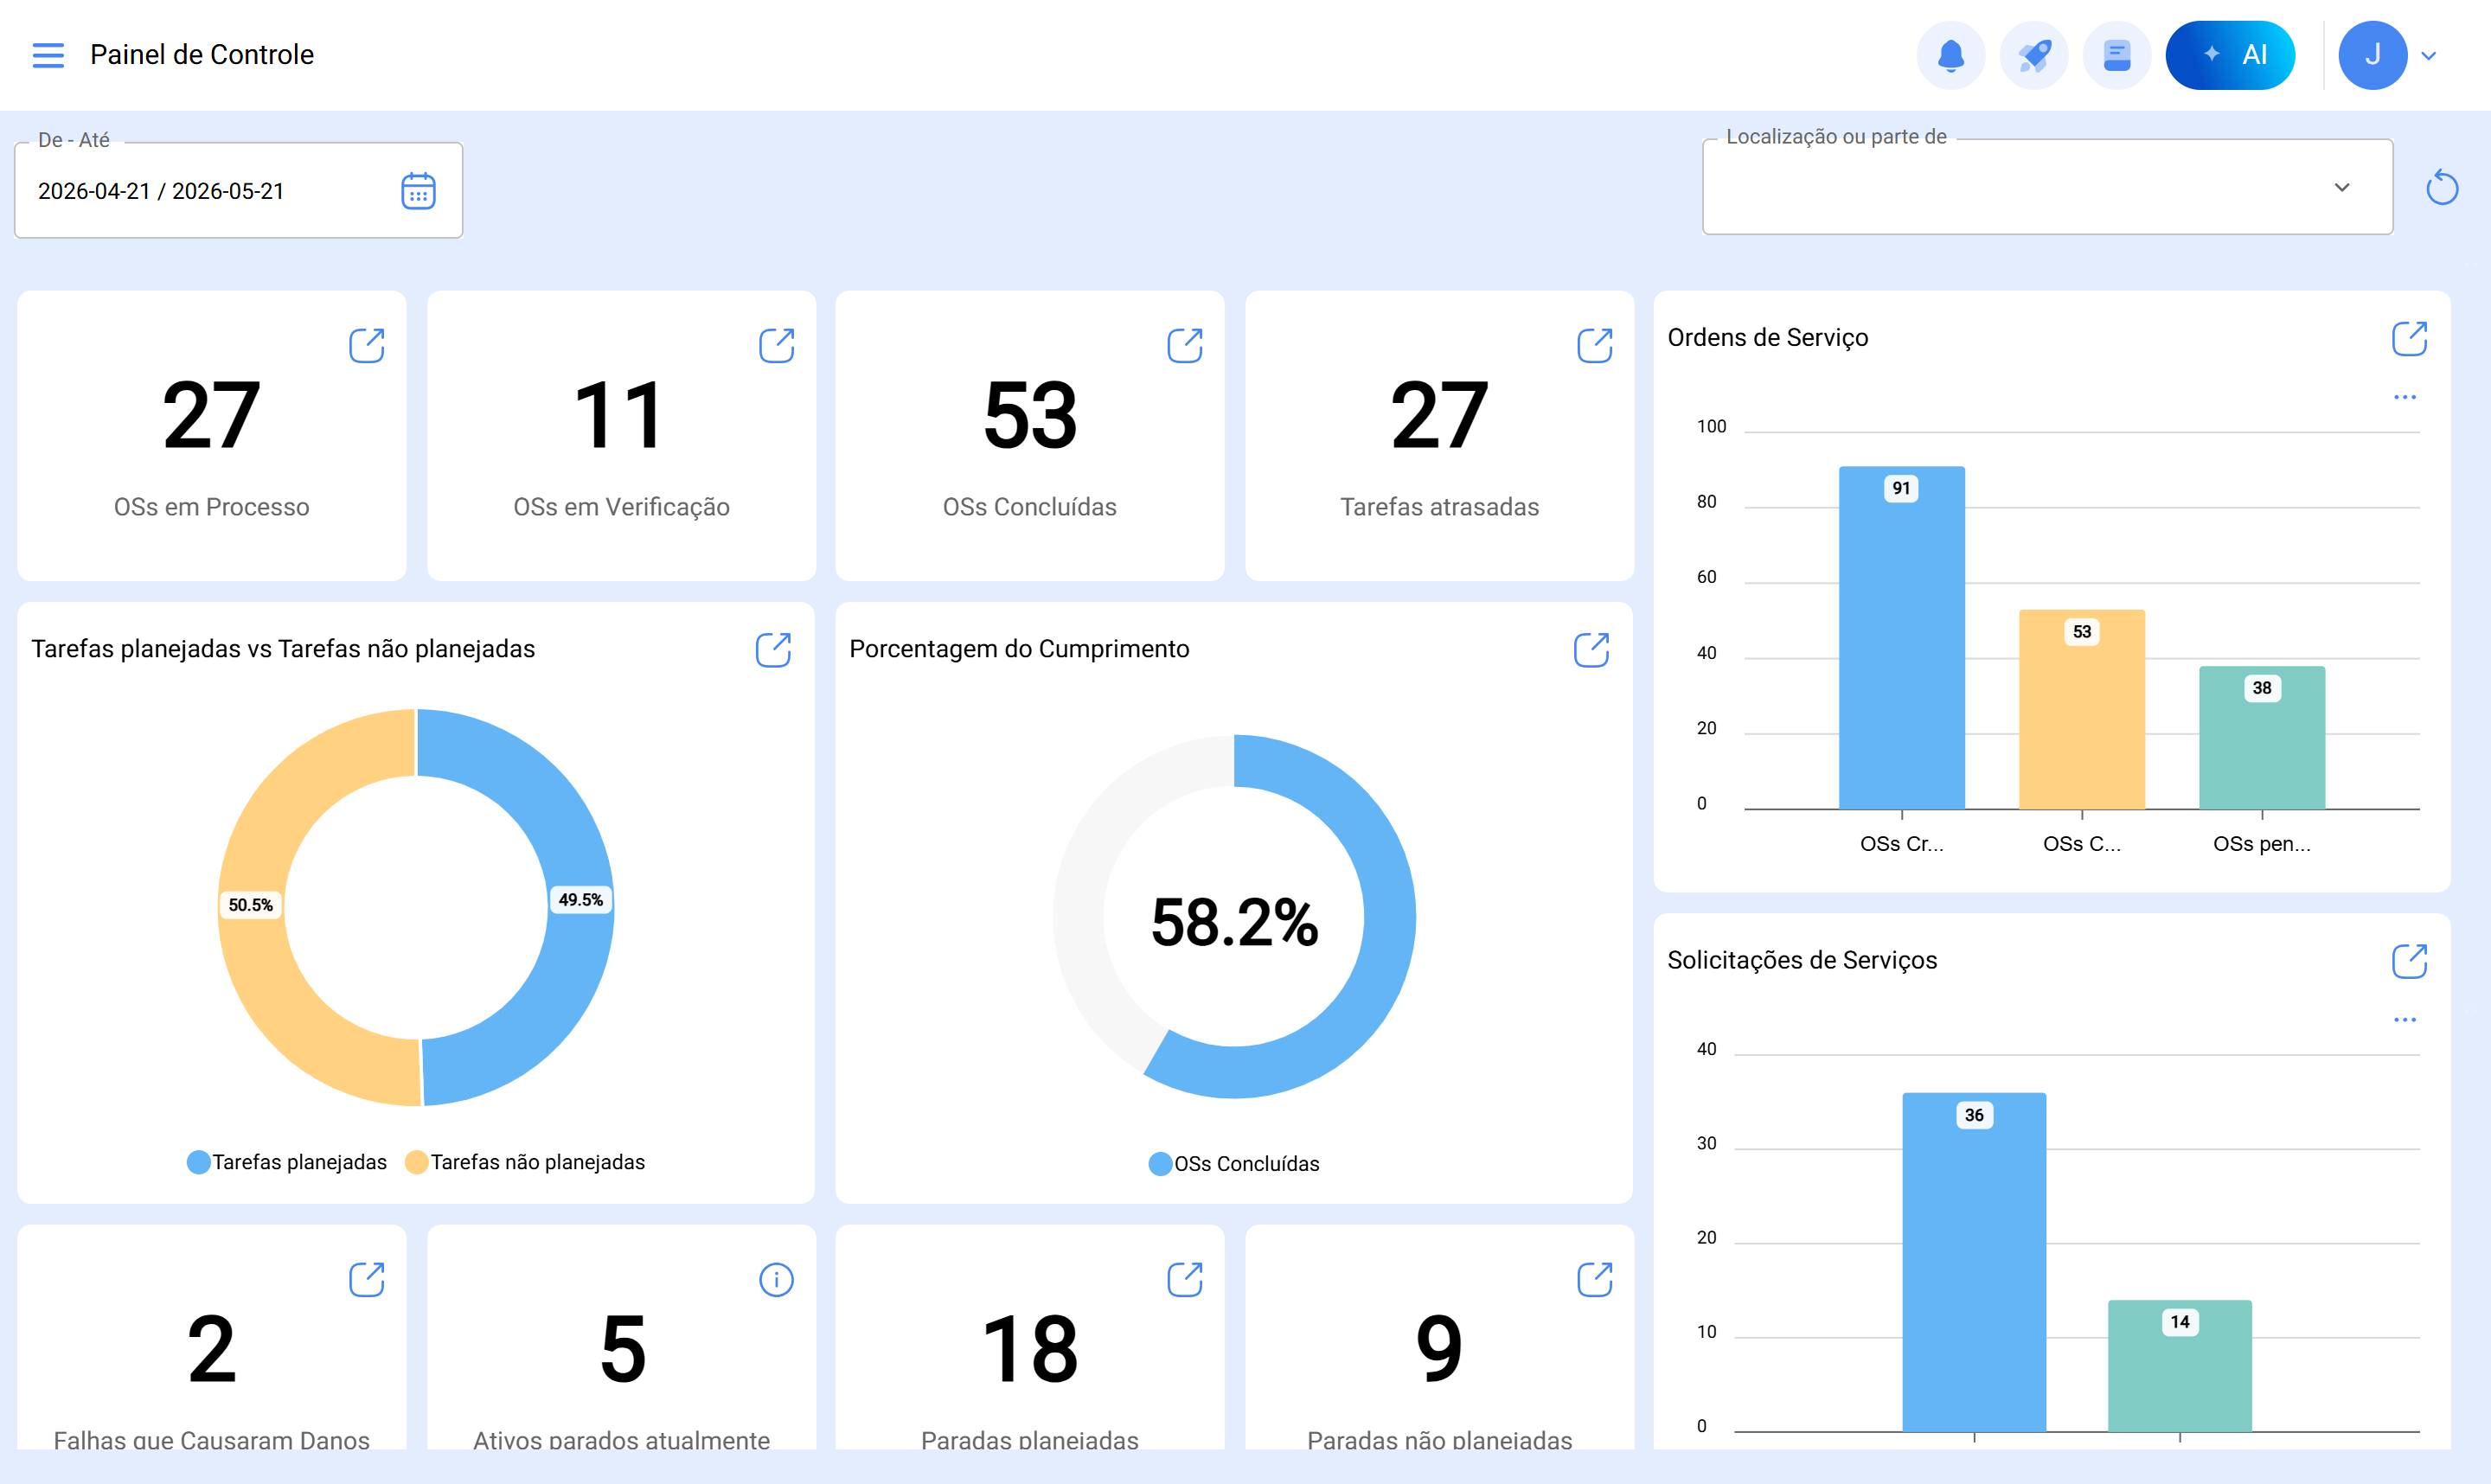
Task: Open Solicitações de Serviços options ellipsis
Action: pyautogui.click(x=2404, y=1020)
